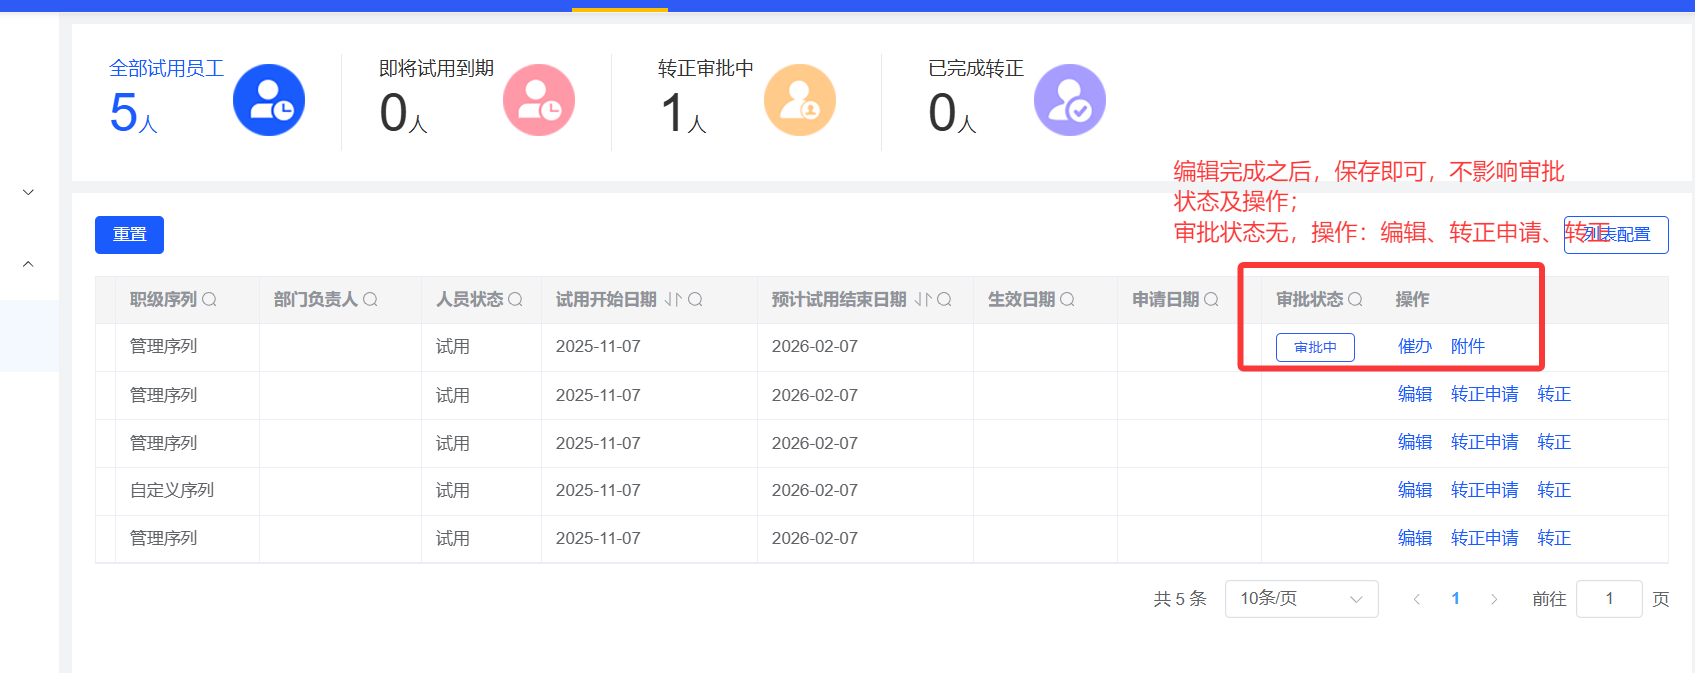
Task: Click the pink probation expiring soon icon
Action: pos(539,100)
